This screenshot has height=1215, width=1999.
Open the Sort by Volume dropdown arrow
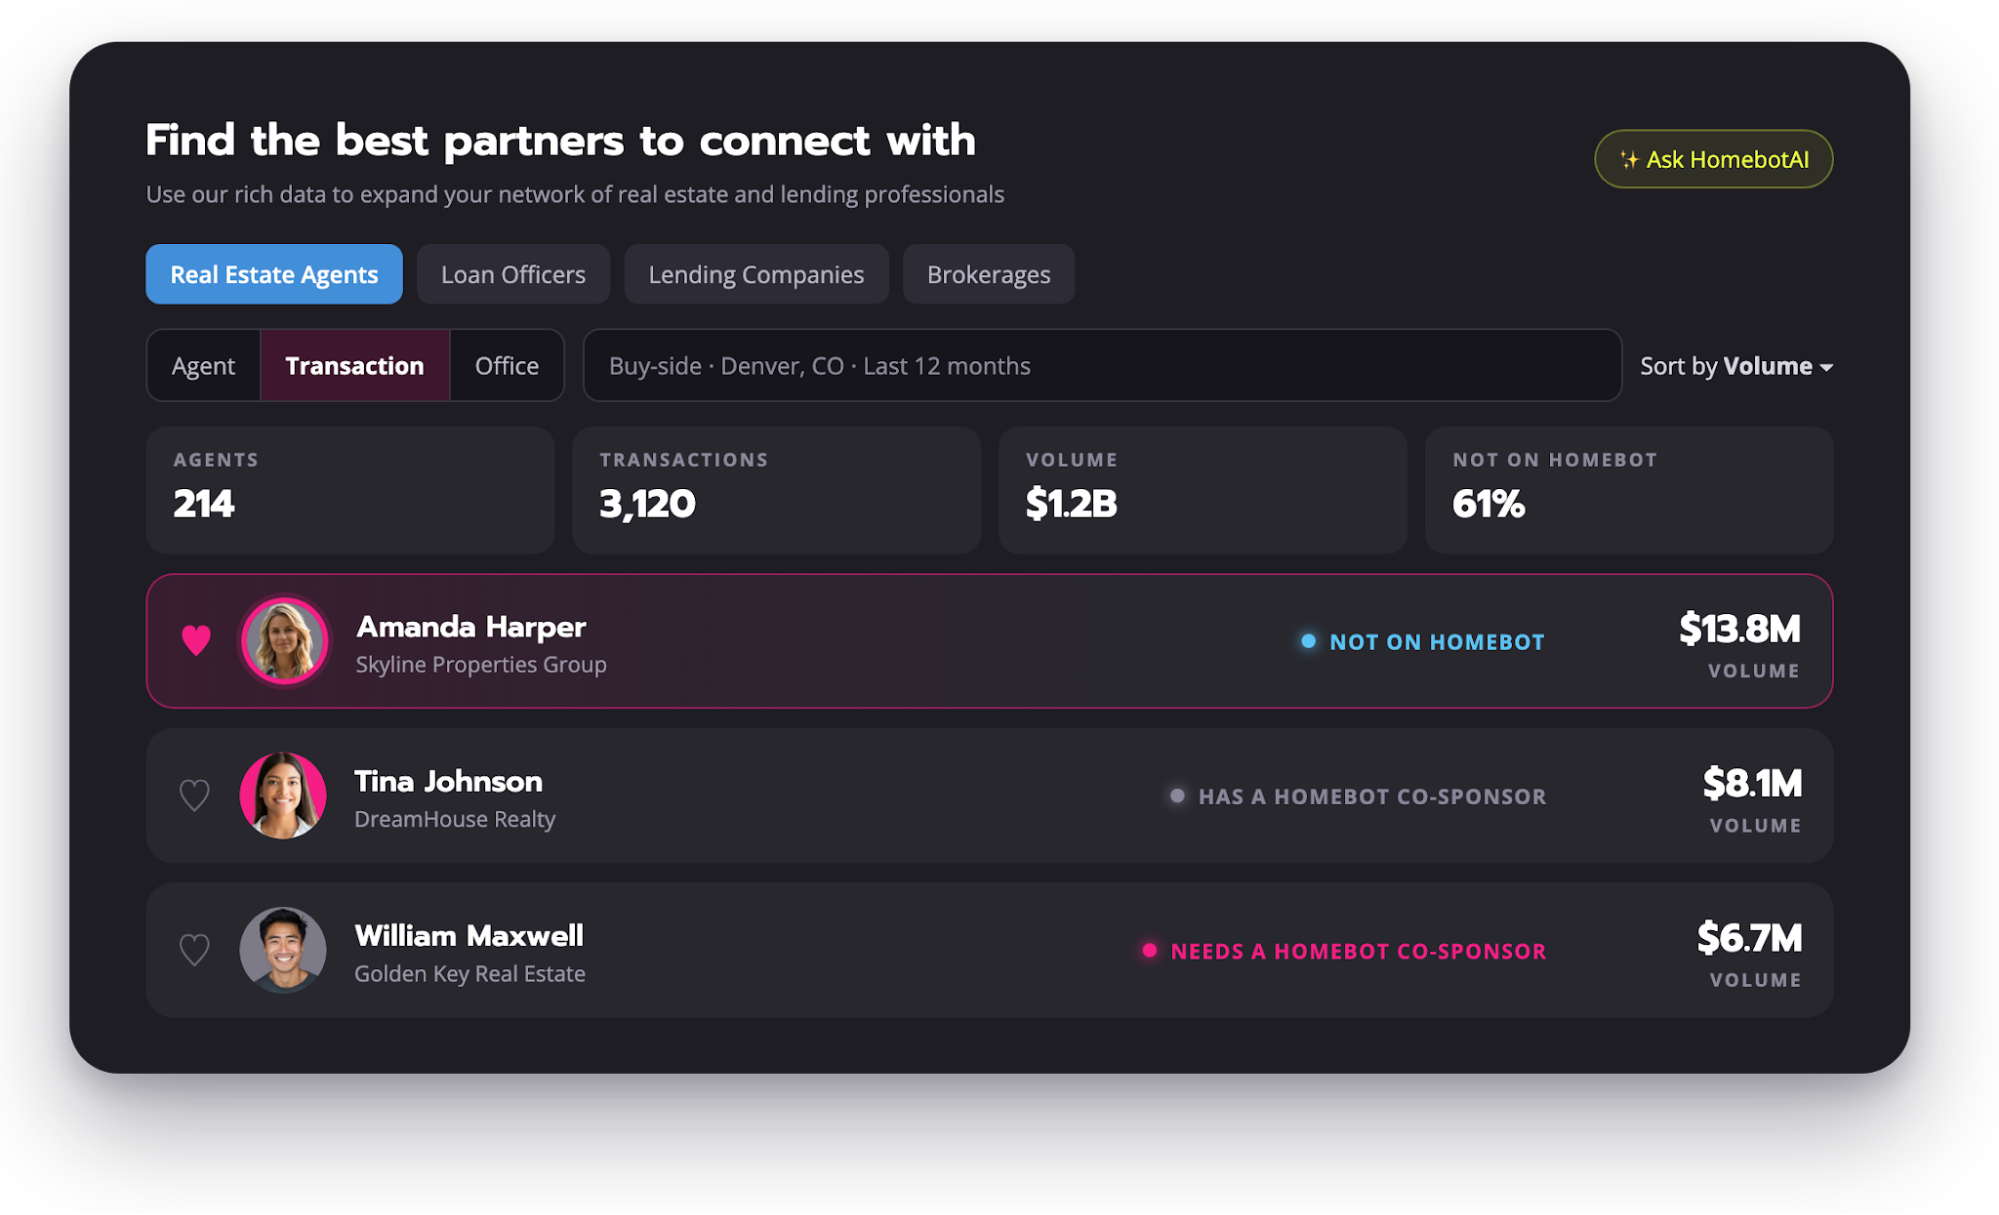click(x=1826, y=367)
